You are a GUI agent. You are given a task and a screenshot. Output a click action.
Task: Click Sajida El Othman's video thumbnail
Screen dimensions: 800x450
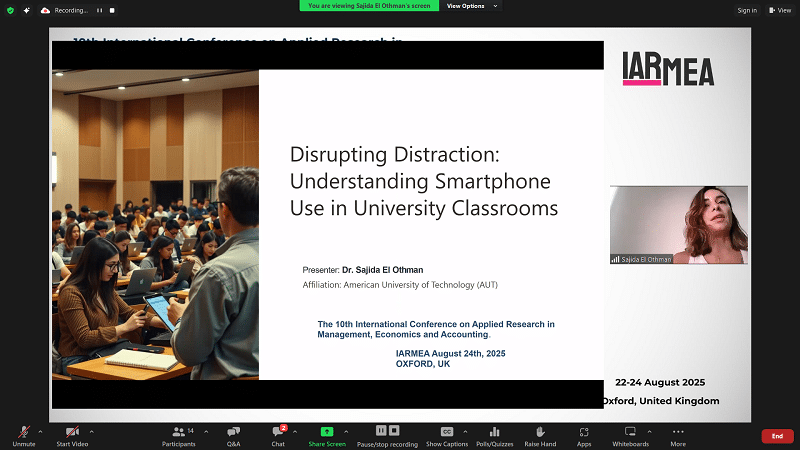click(x=679, y=225)
